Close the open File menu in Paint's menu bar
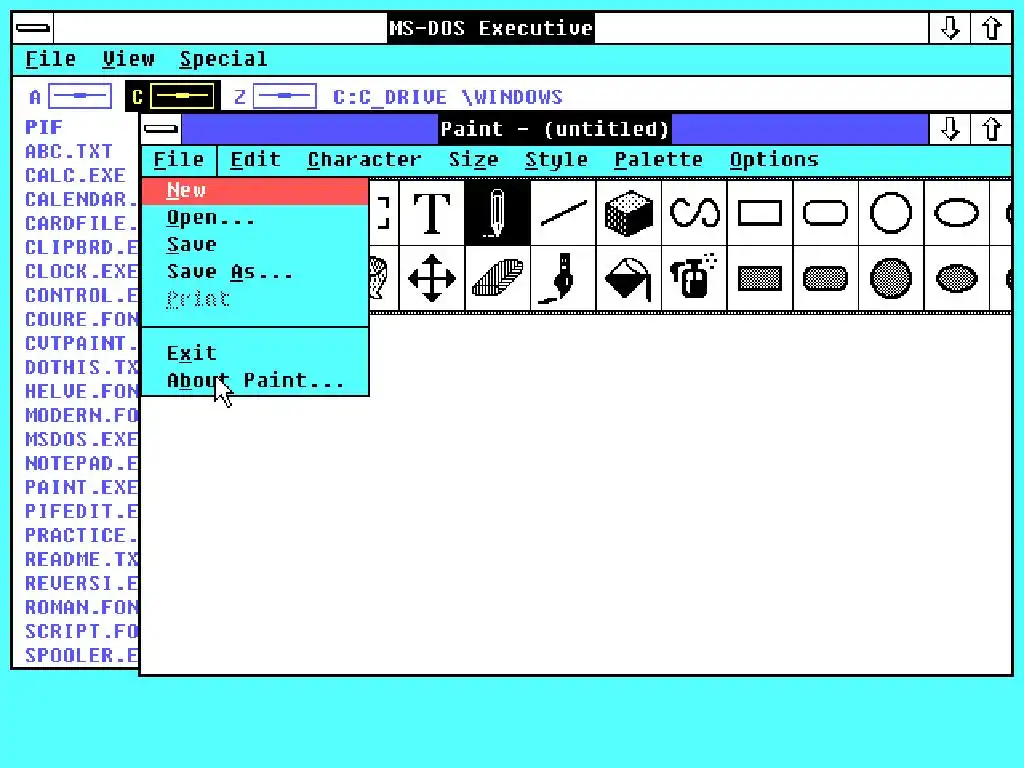Screen dimensions: 1024x768 click(179, 160)
